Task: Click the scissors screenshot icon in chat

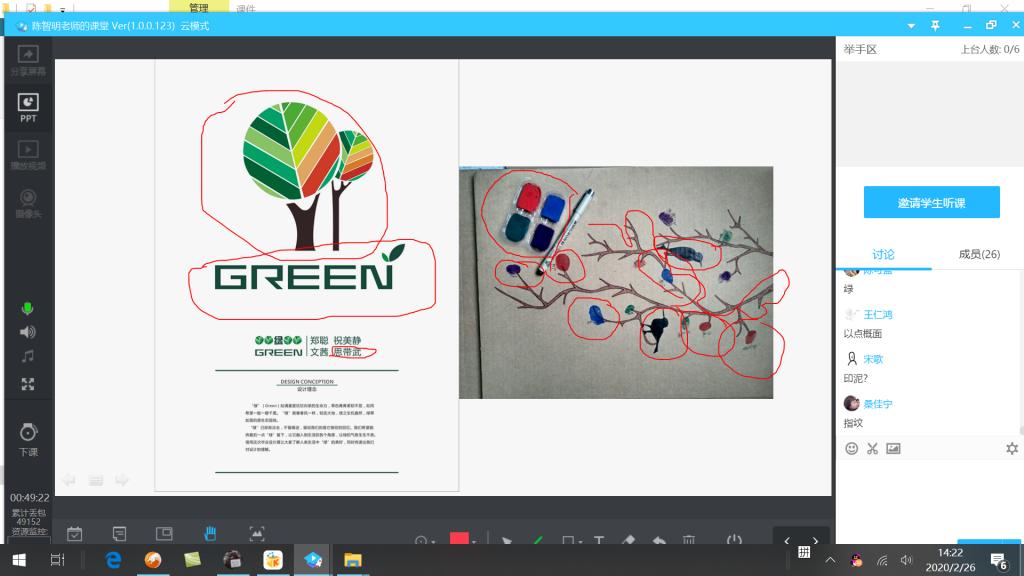Action: click(872, 449)
